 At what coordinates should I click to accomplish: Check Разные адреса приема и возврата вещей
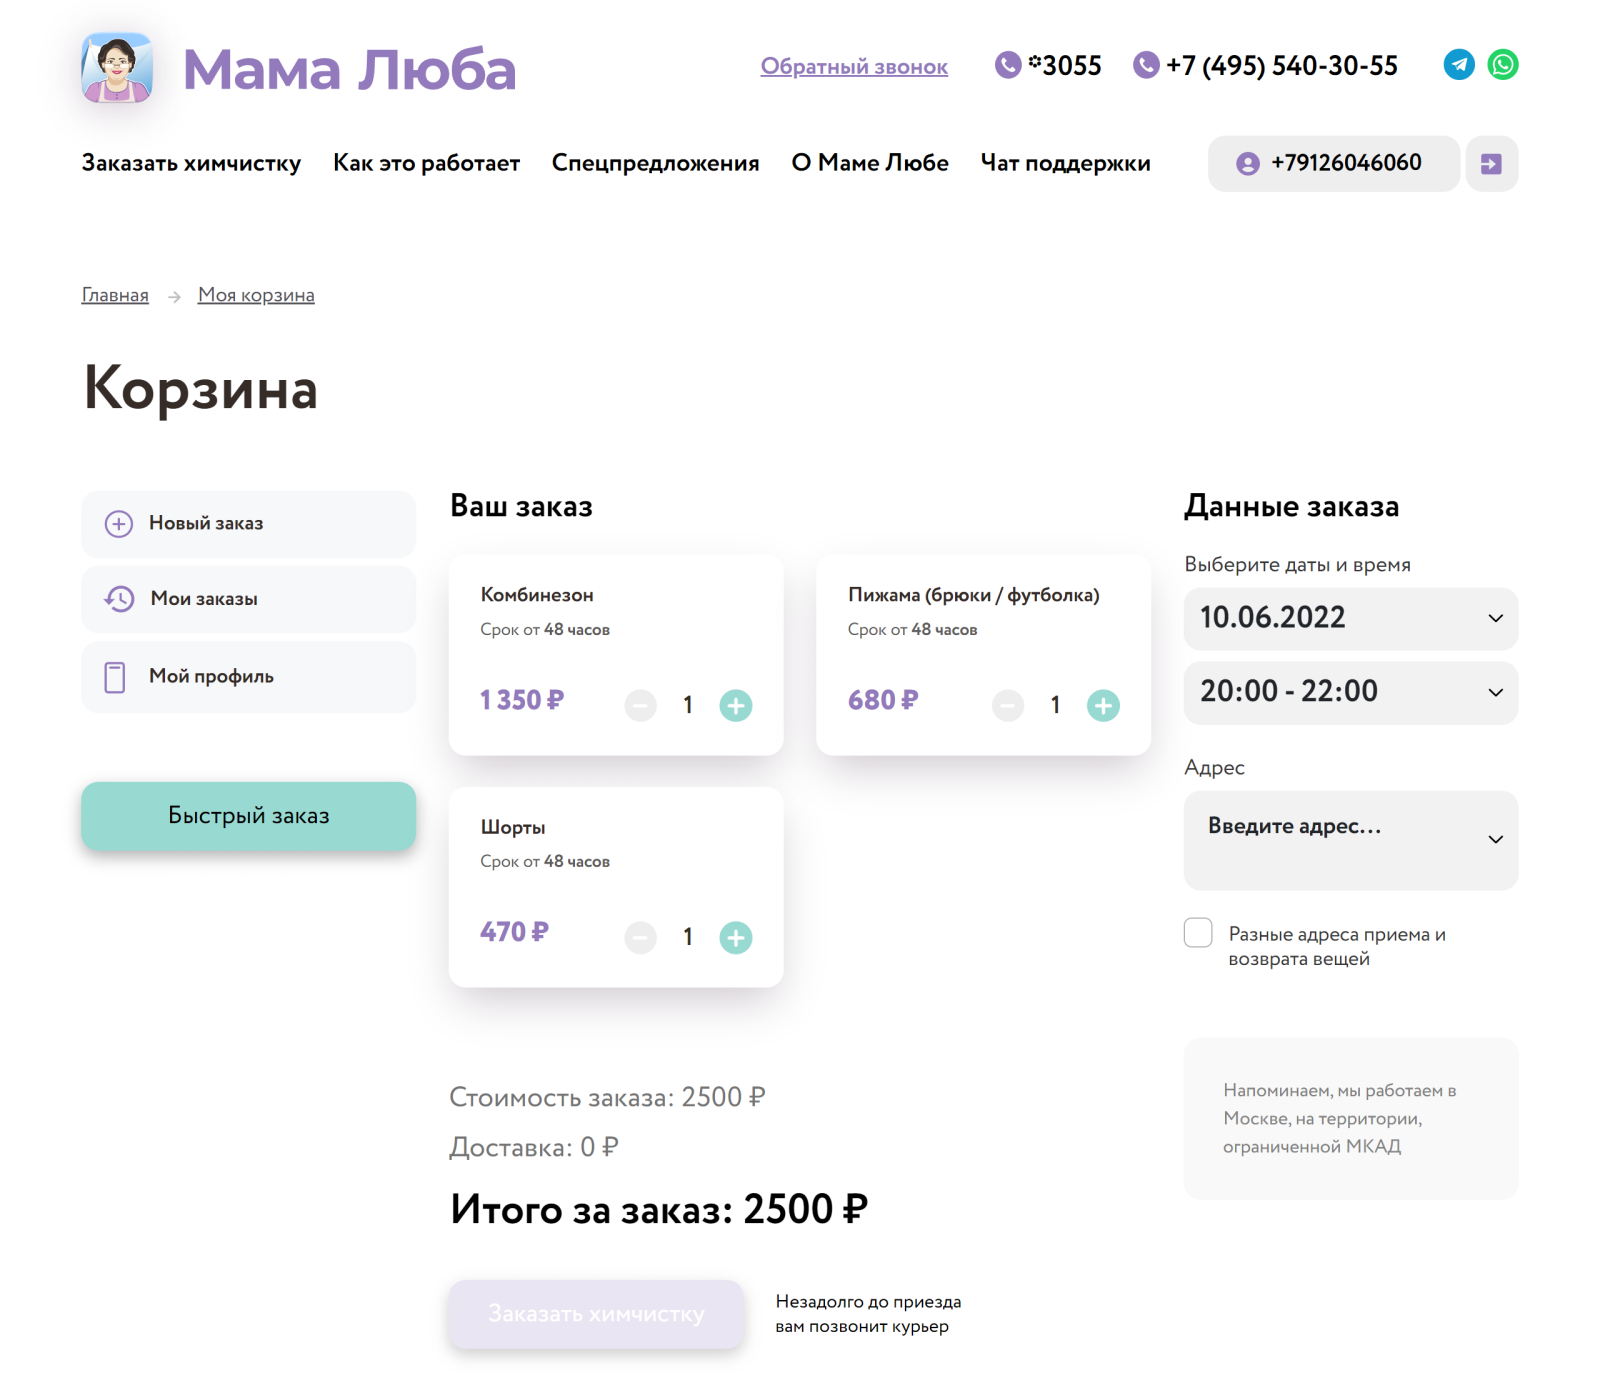click(x=1198, y=932)
